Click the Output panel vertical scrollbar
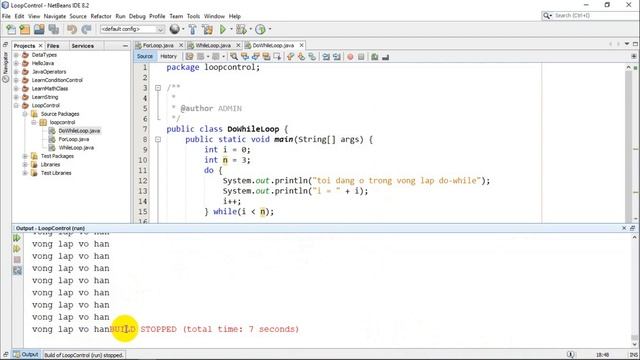 (634, 290)
